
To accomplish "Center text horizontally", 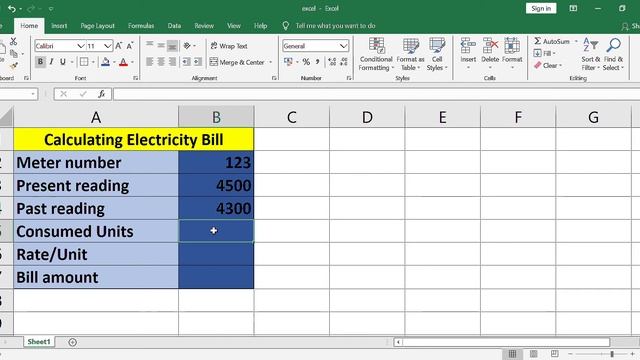I will (161, 62).
